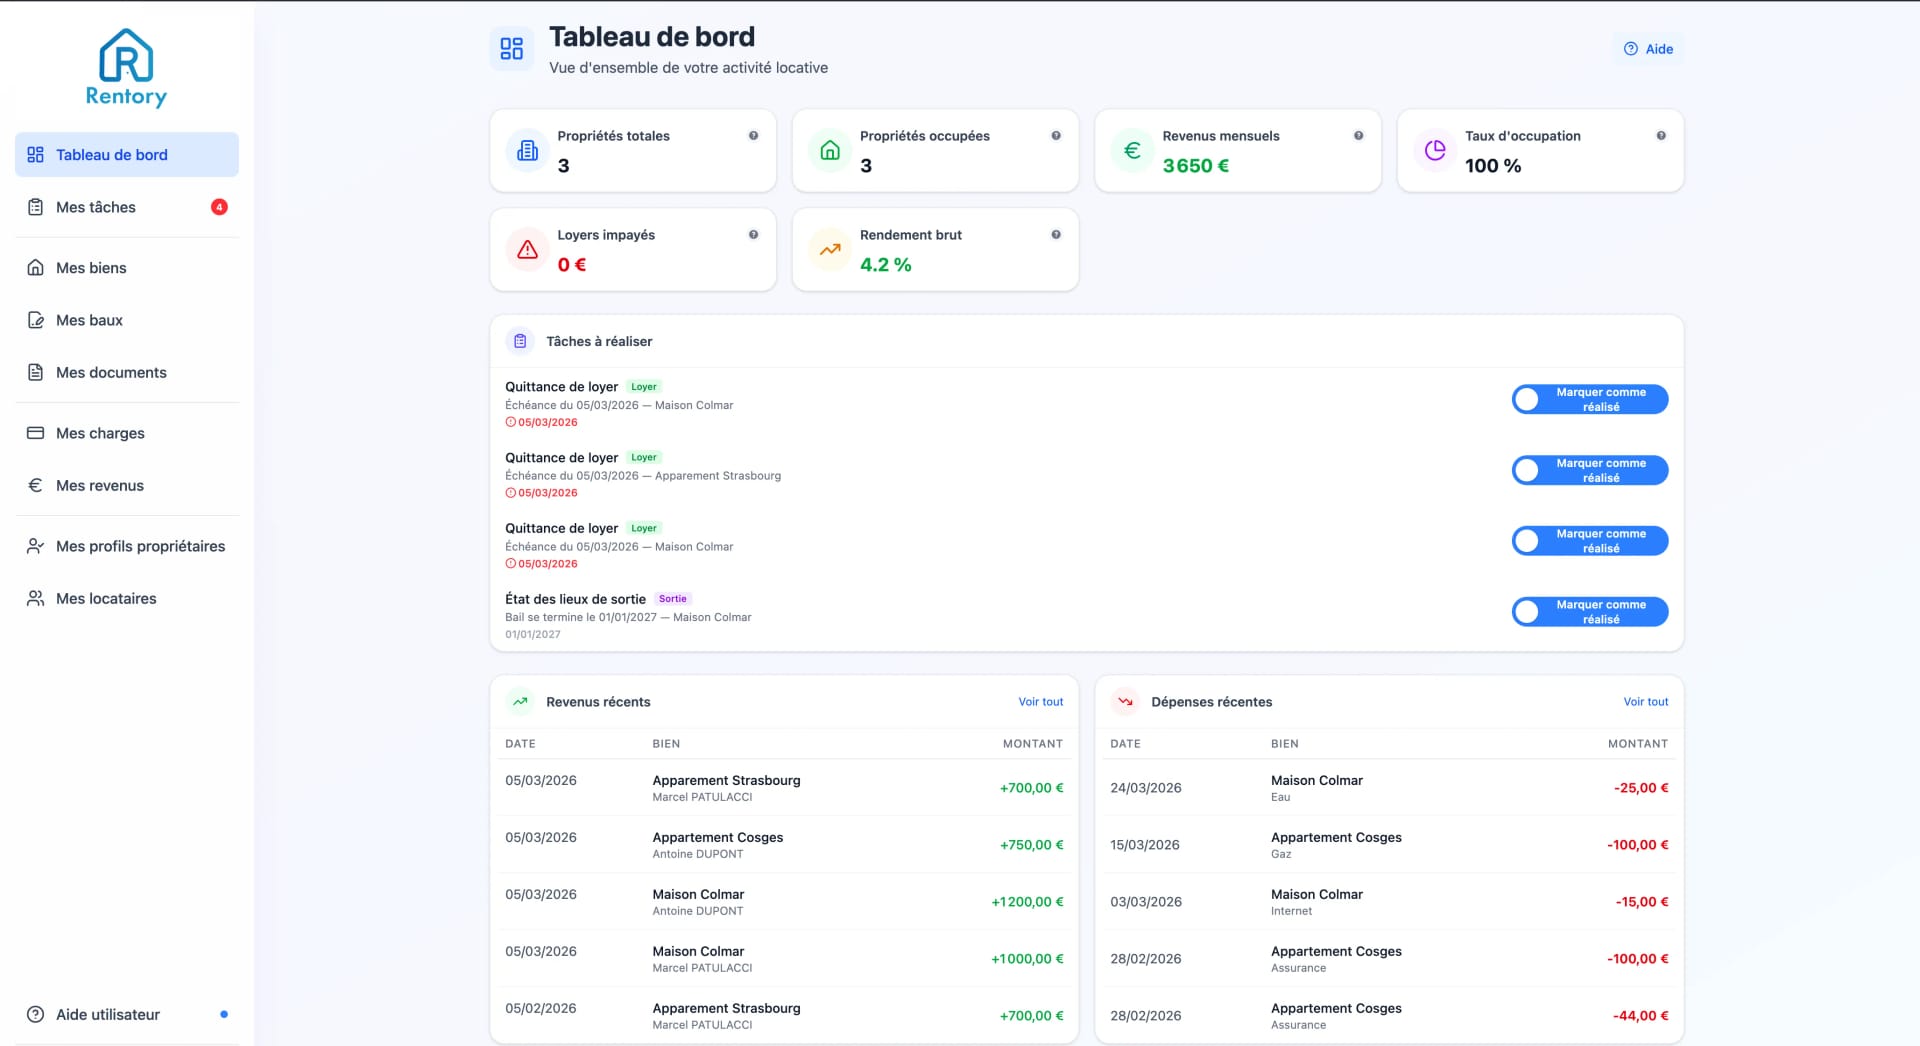Click the help icon on the Propriétés totales card
This screenshot has height=1046, width=1920.
[x=753, y=135]
